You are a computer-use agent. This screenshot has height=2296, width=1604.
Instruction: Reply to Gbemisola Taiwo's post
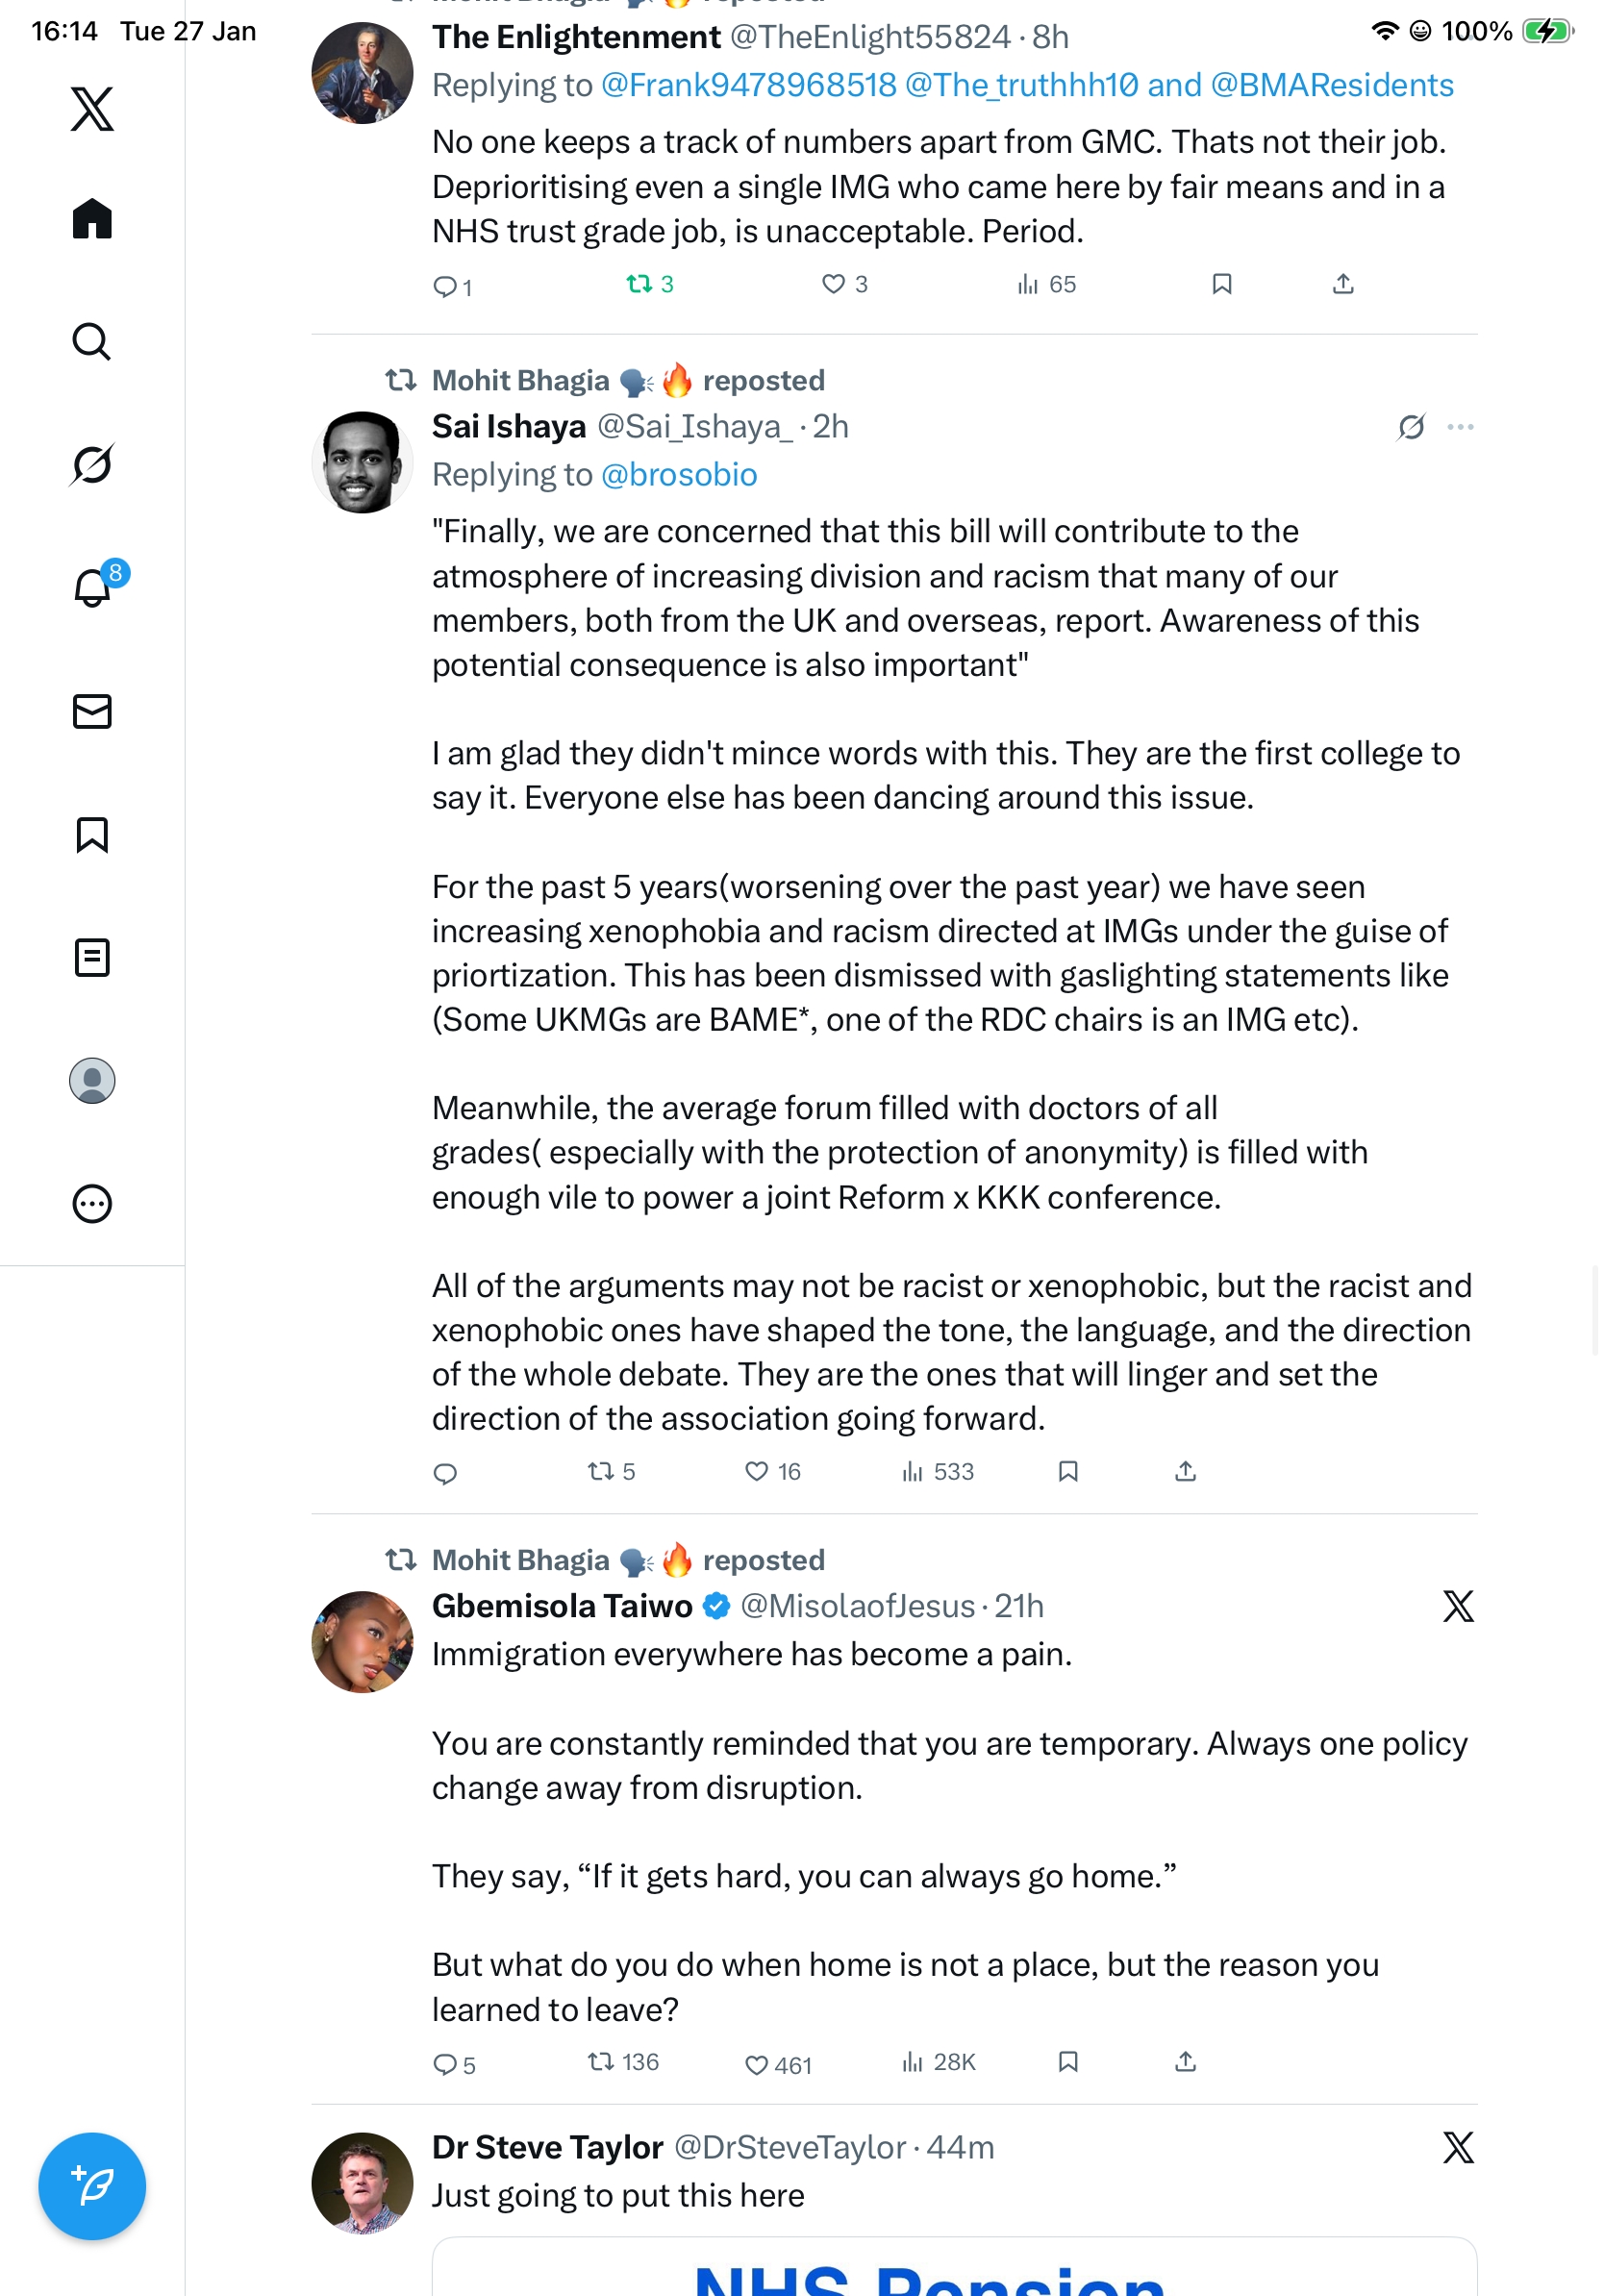(x=445, y=2064)
